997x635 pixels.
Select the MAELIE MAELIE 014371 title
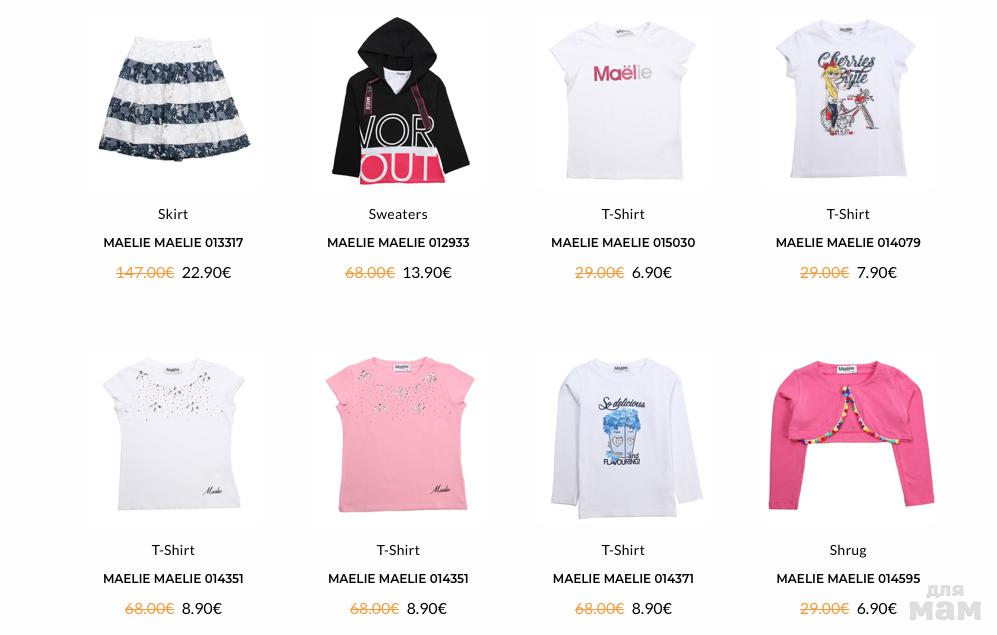(623, 579)
